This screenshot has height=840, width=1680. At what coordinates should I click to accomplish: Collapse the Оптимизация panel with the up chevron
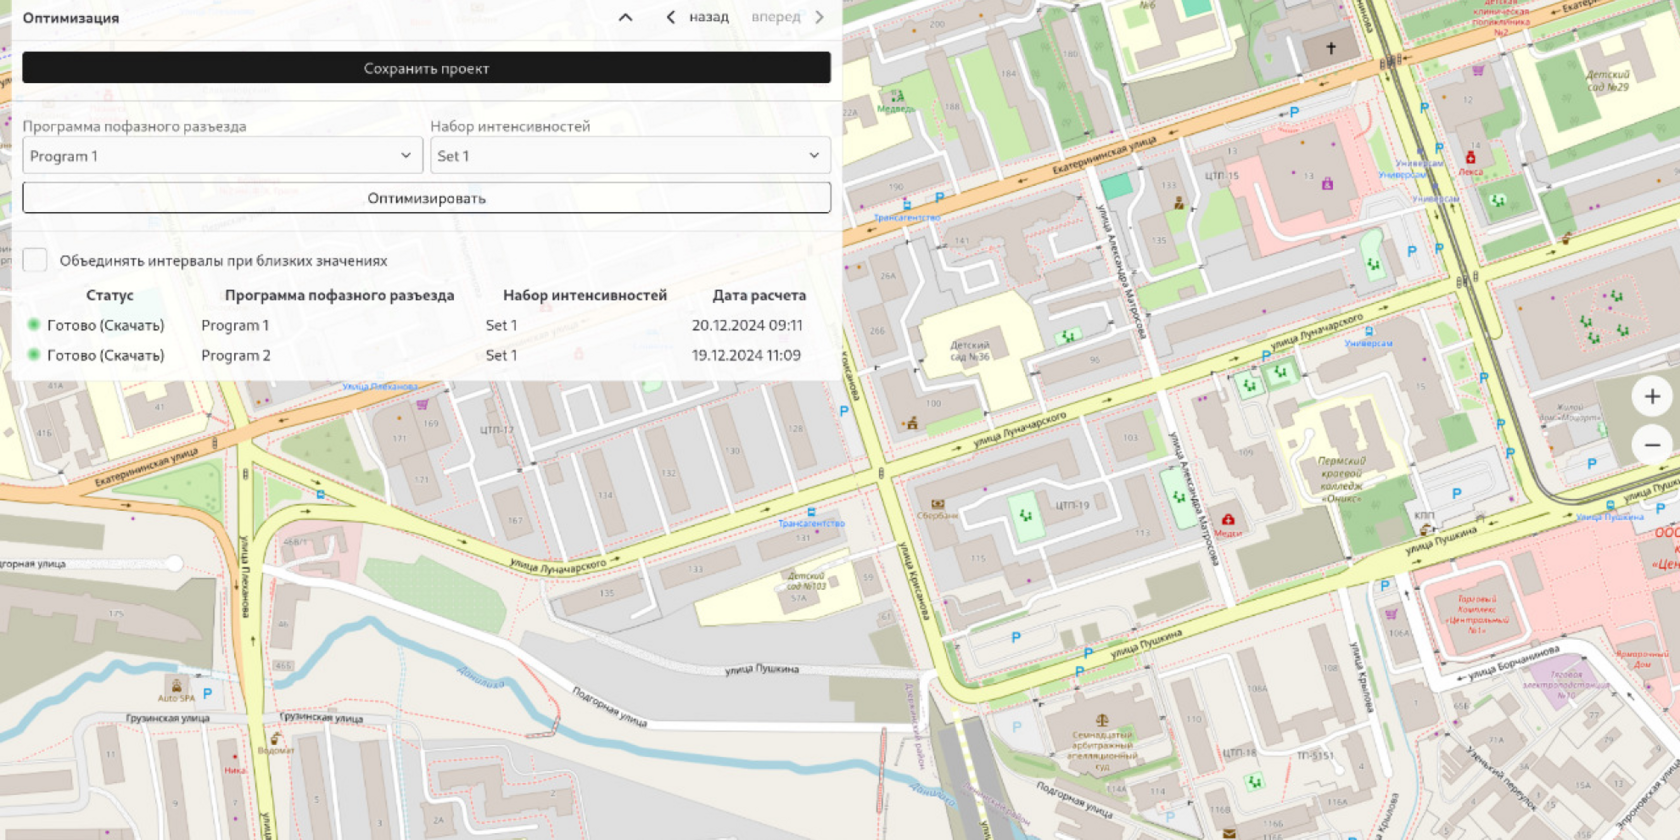625,17
